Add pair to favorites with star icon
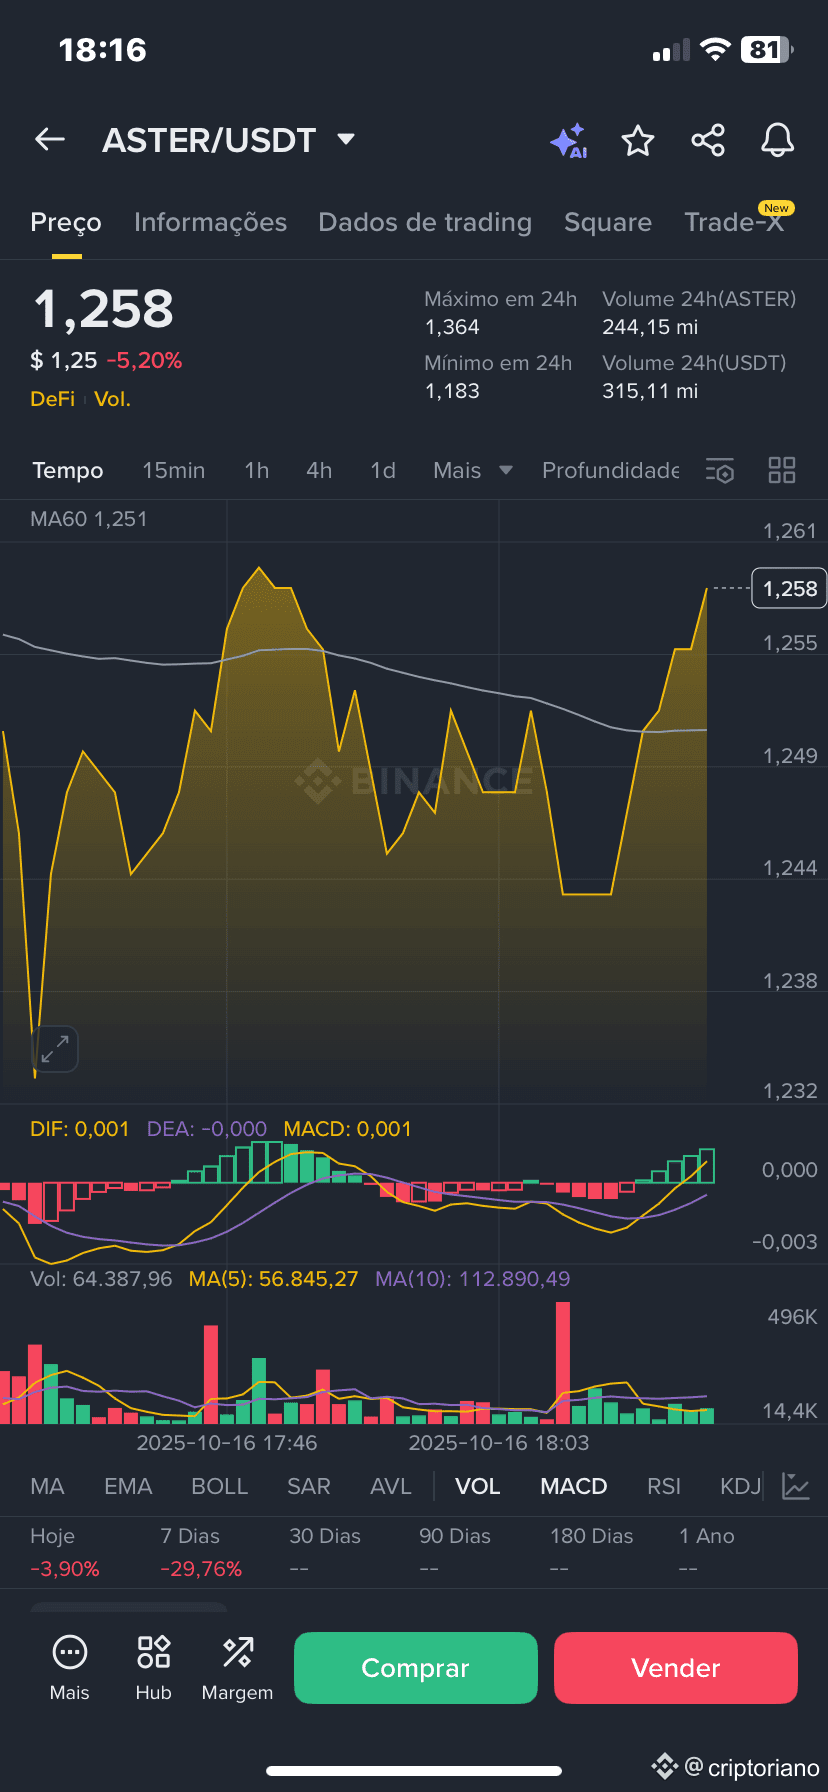The image size is (828, 1792). click(x=638, y=141)
